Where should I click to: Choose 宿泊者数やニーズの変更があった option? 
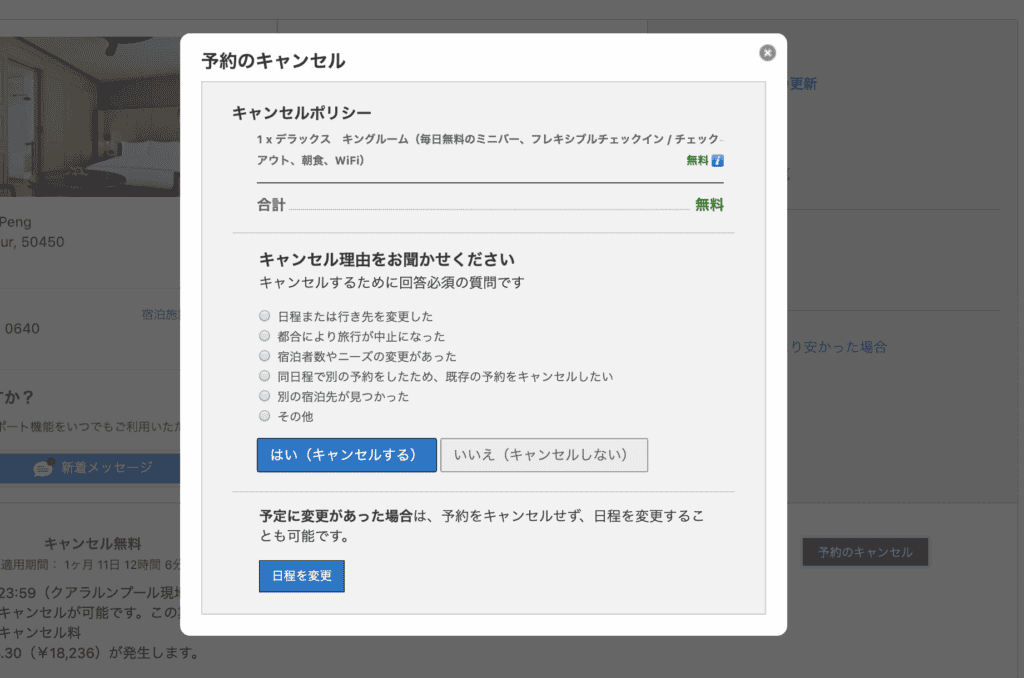tap(264, 355)
